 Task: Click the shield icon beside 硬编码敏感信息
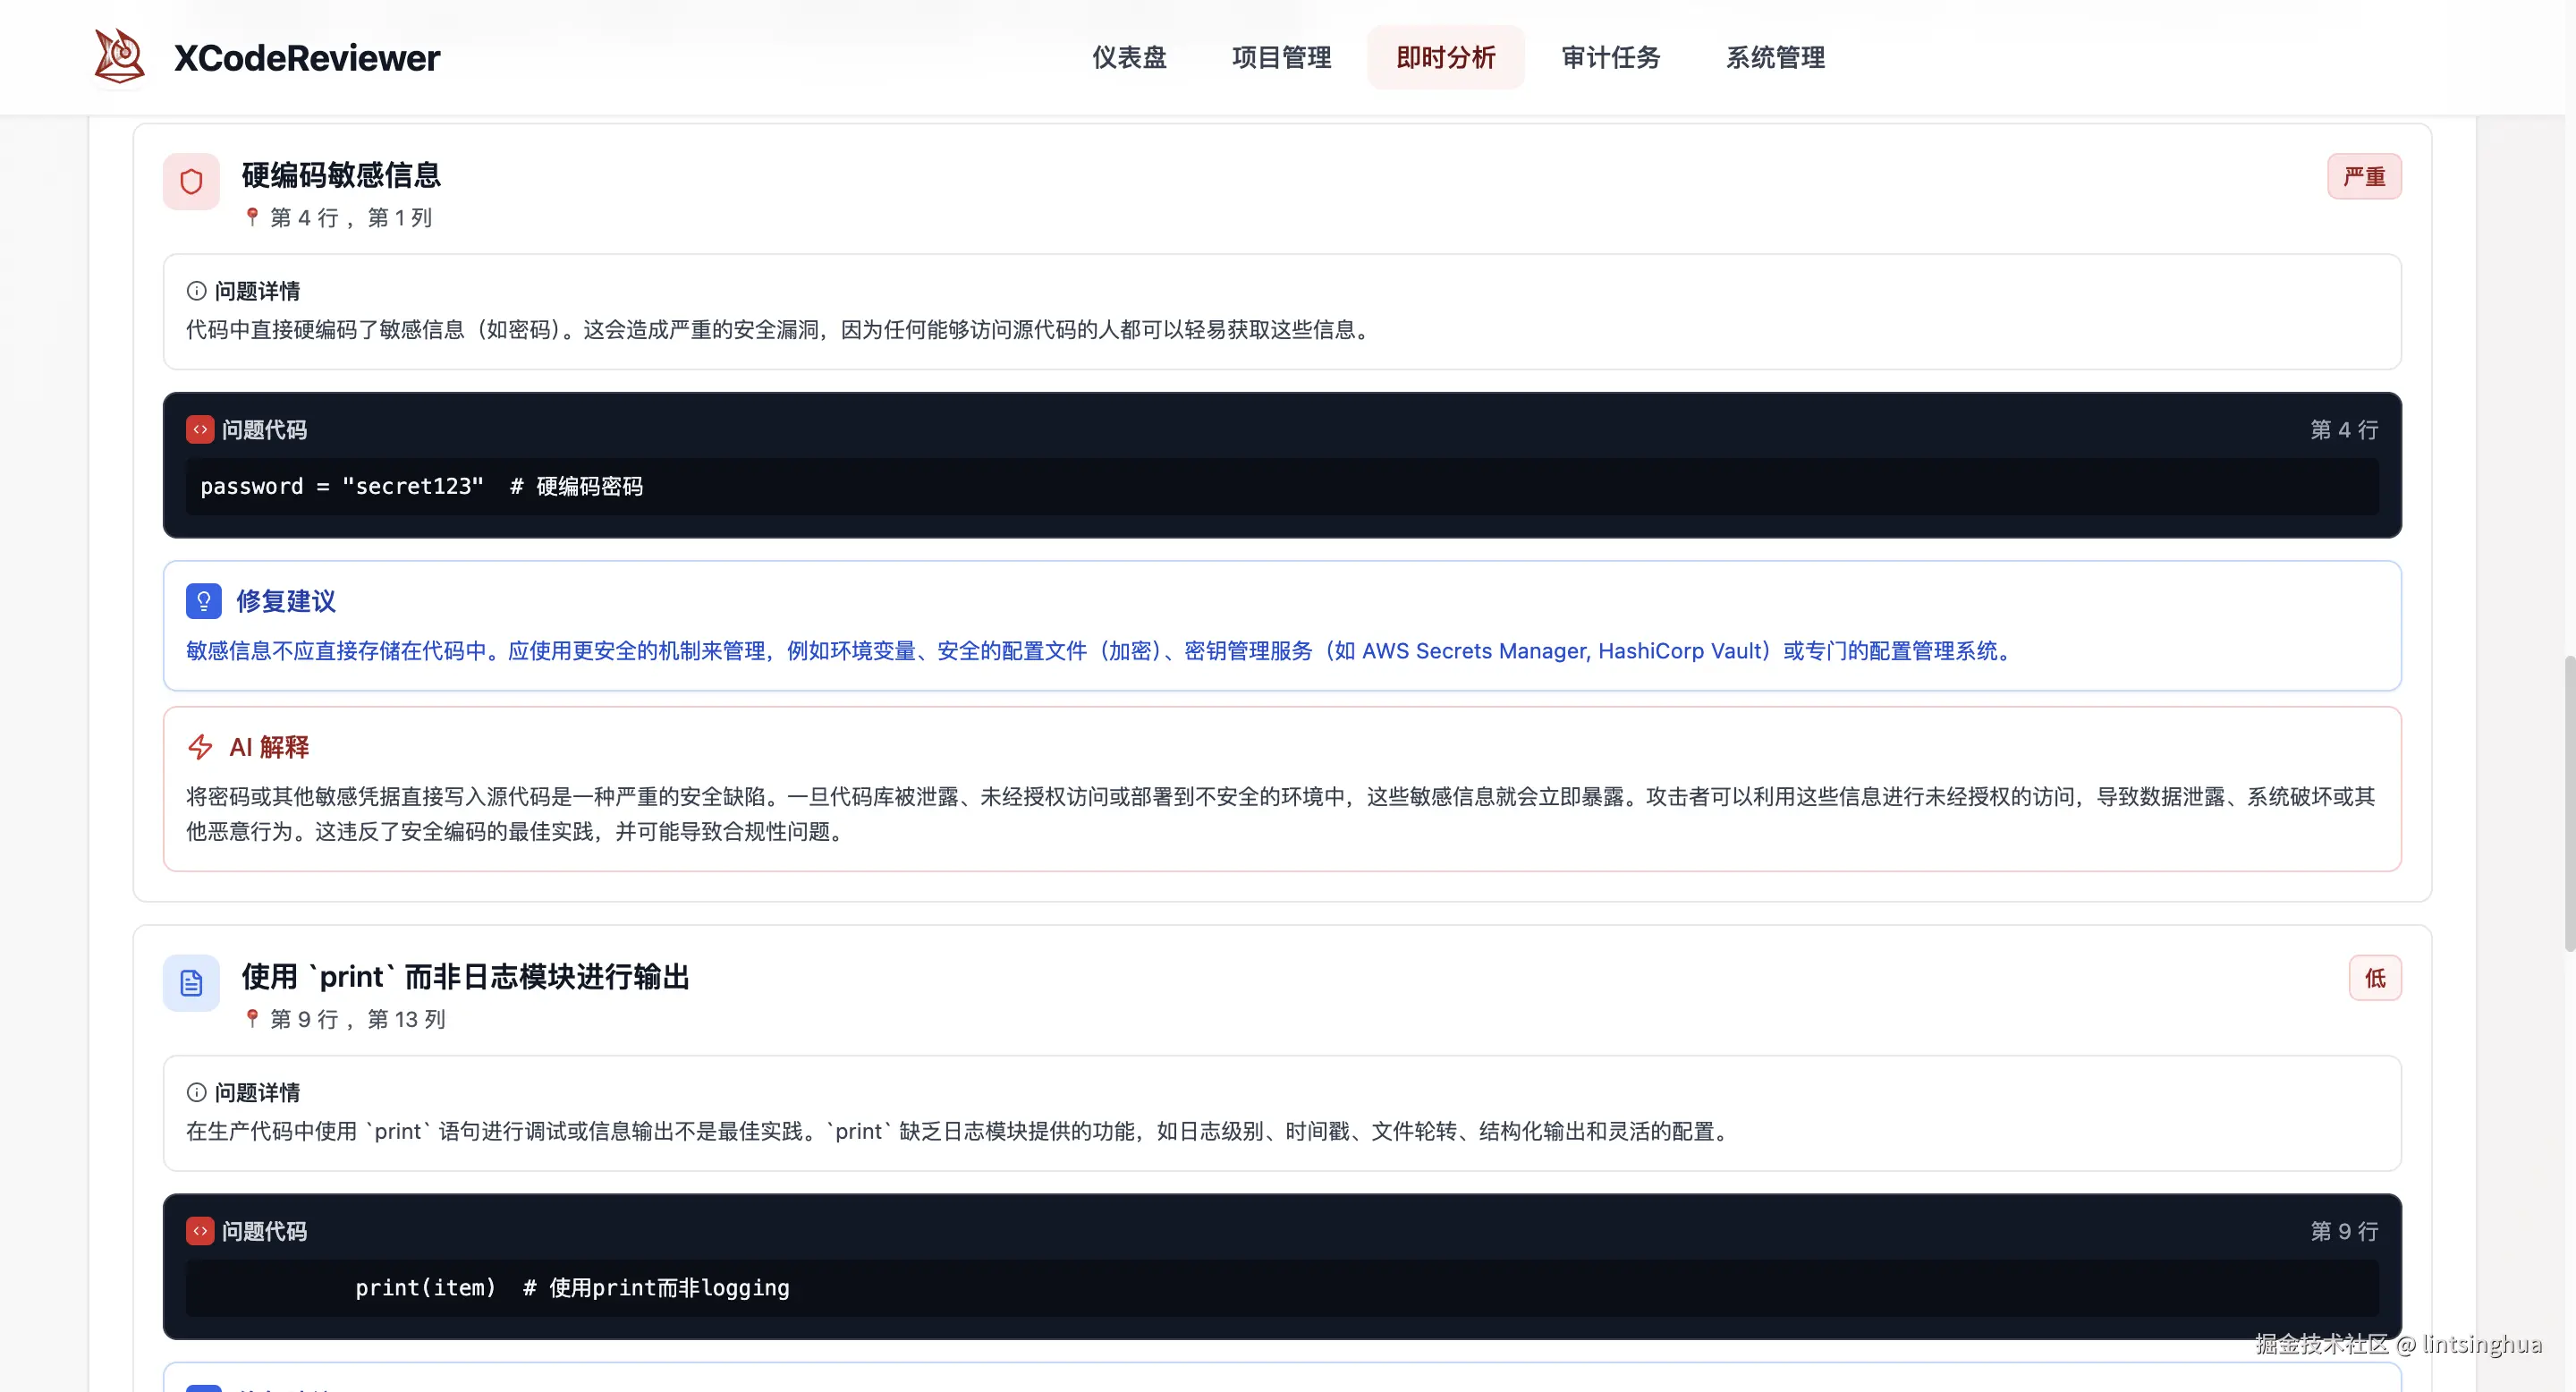coord(190,181)
